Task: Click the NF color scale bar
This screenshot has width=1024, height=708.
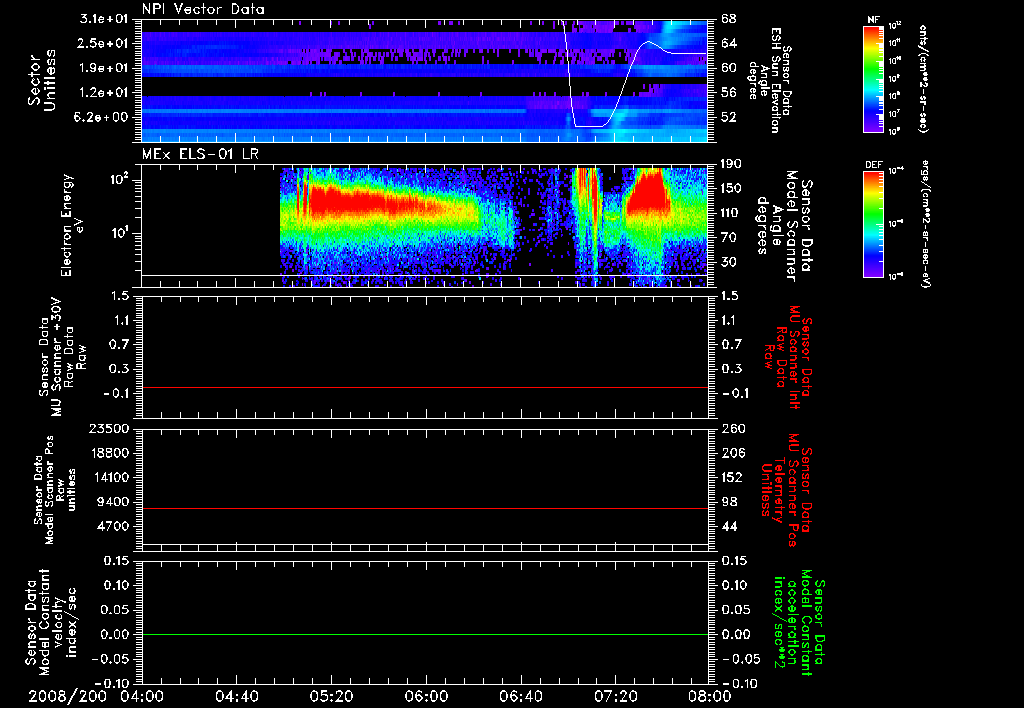Action: click(x=873, y=78)
